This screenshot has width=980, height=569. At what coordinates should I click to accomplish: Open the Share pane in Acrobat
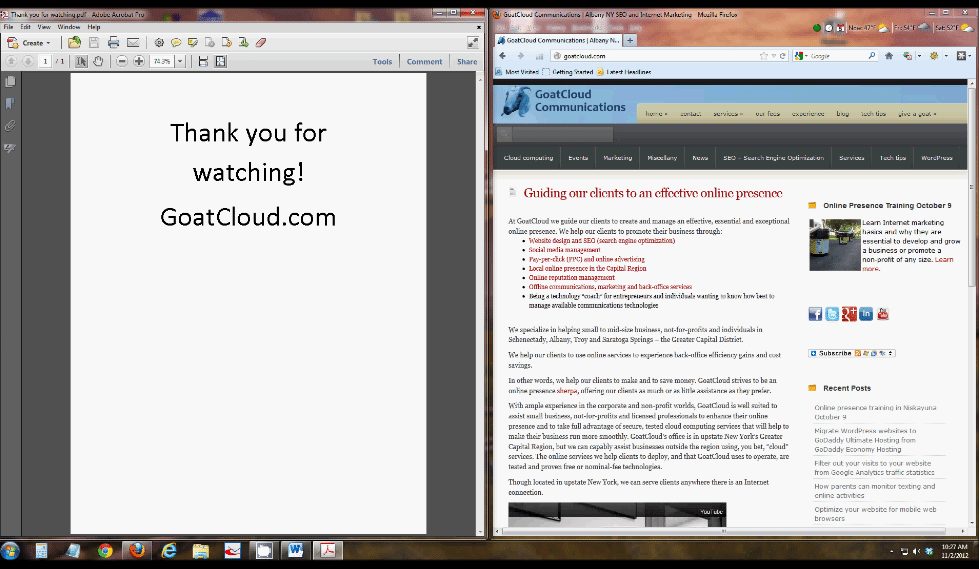point(467,61)
